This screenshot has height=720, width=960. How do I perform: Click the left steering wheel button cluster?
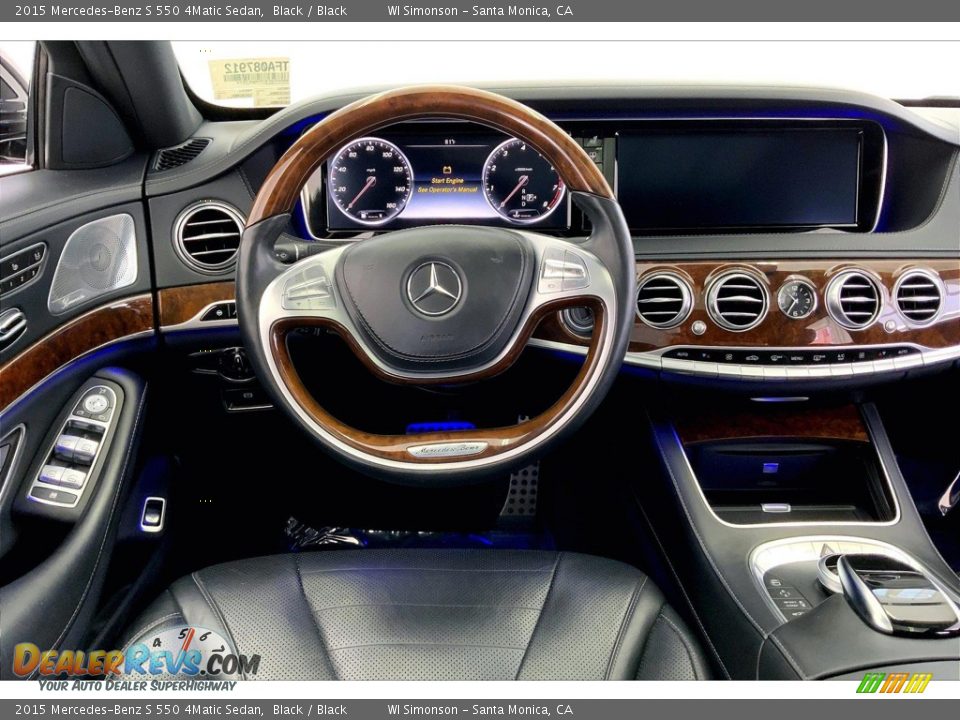[x=308, y=287]
